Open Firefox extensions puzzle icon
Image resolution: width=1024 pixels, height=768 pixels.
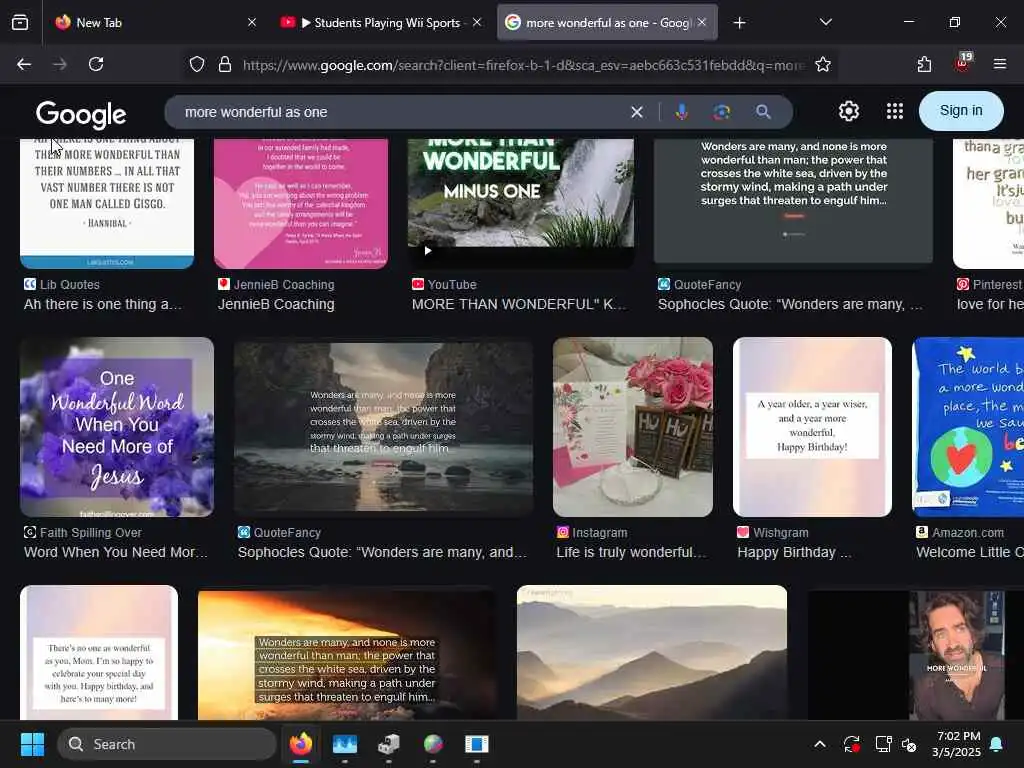pos(924,64)
